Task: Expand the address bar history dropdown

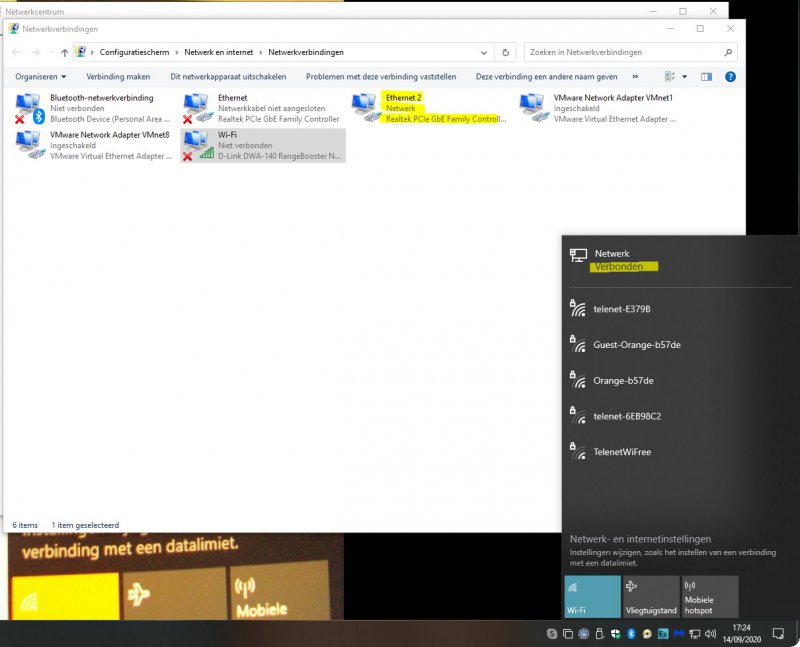Action: tap(484, 52)
